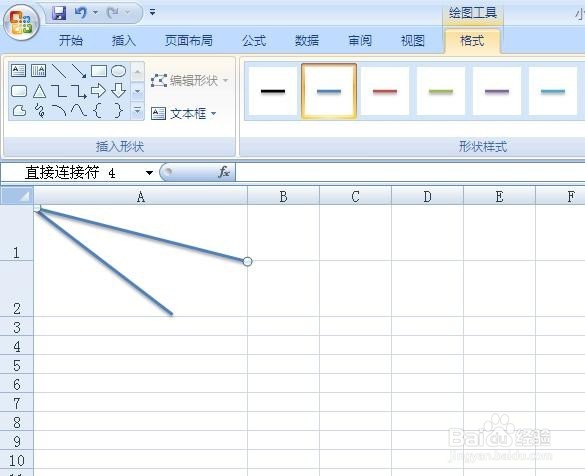
Task: Select the arrow line shape
Action: (79, 71)
